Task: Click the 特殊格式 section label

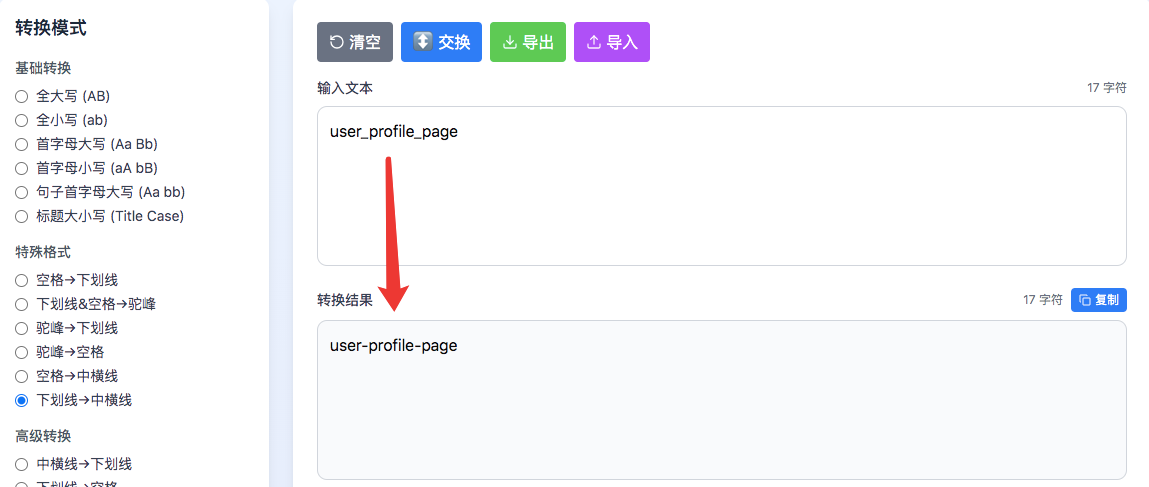Action: click(43, 252)
